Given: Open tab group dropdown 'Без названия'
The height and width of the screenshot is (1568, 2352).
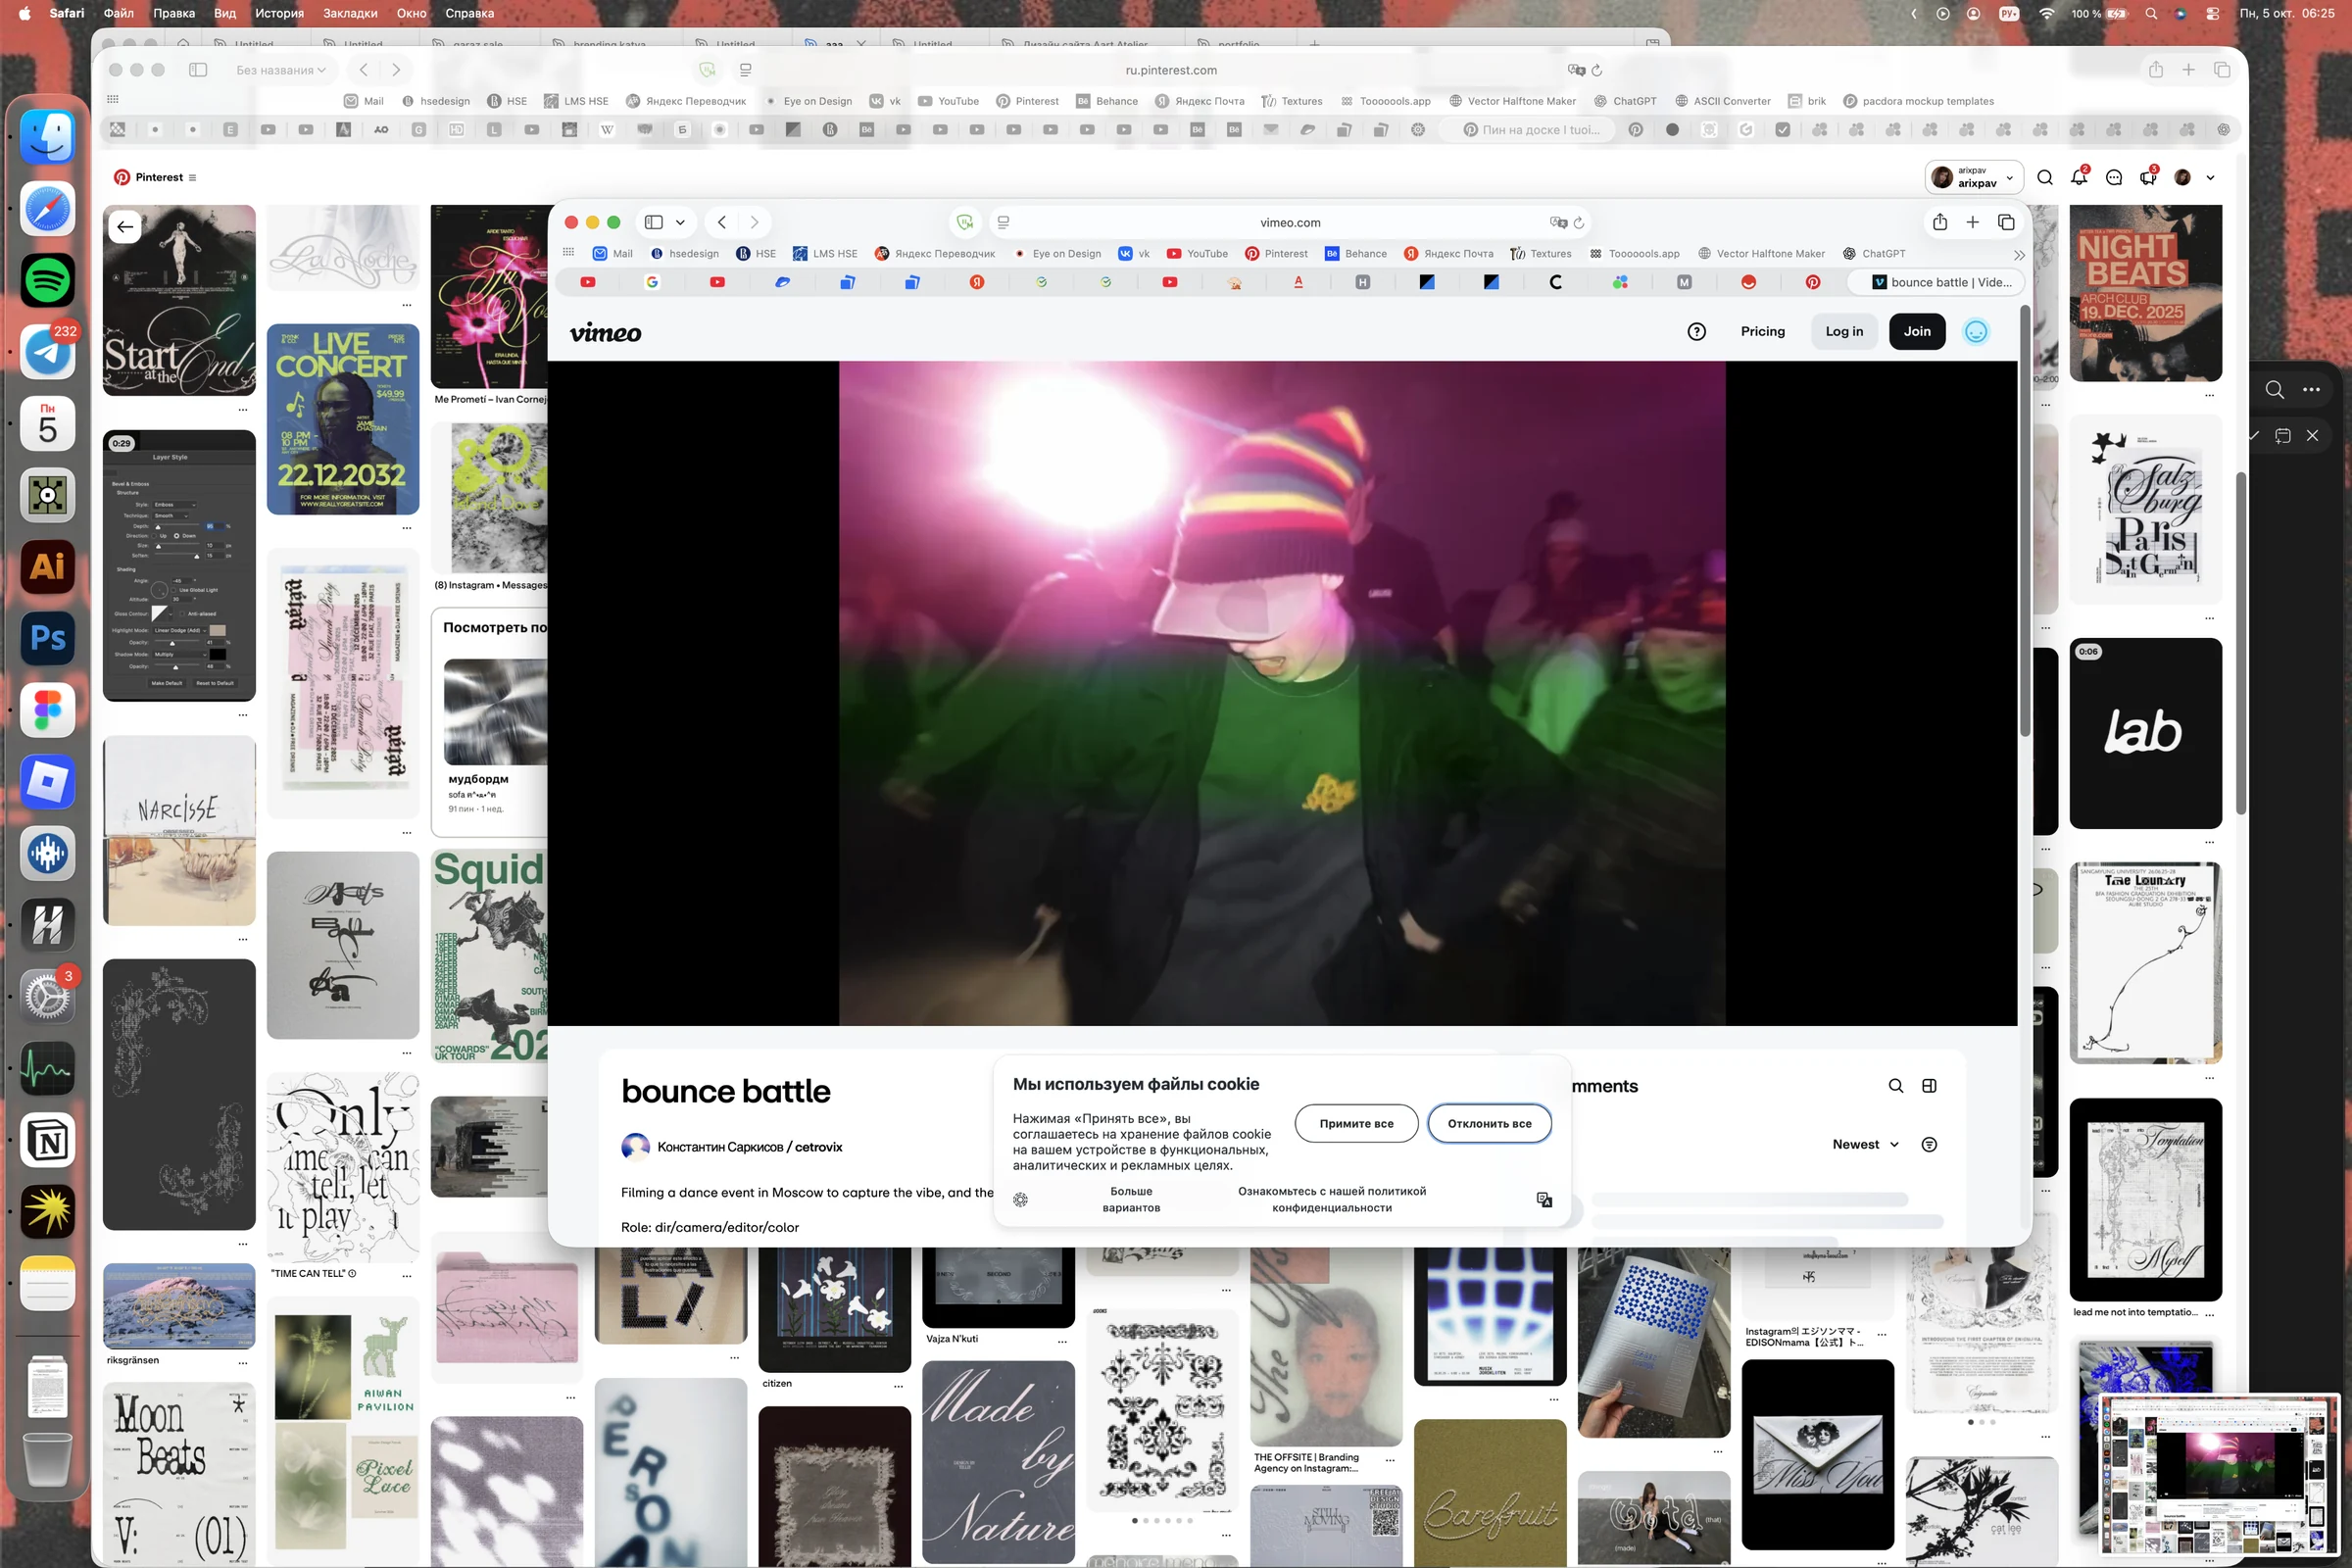Looking at the screenshot, I should click(281, 70).
